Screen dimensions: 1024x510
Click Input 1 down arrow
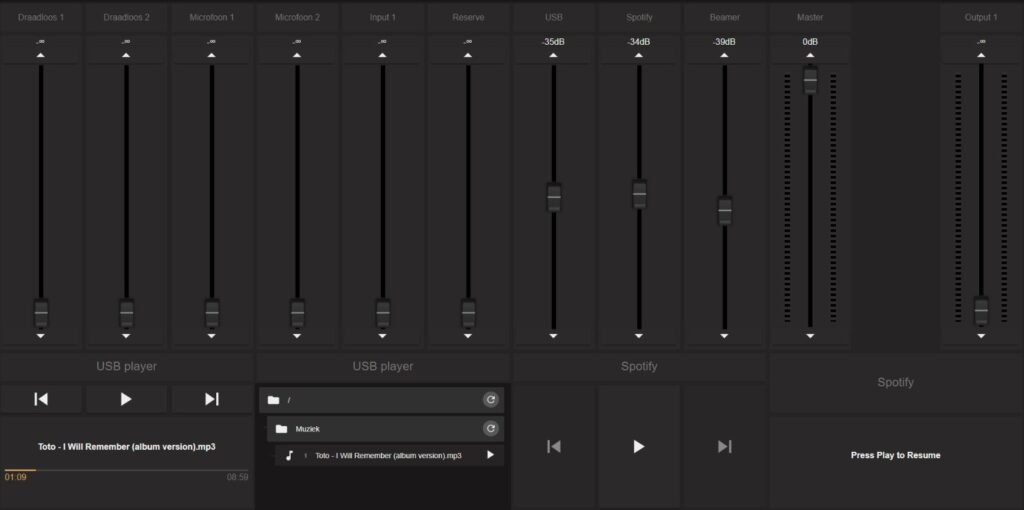pos(383,336)
